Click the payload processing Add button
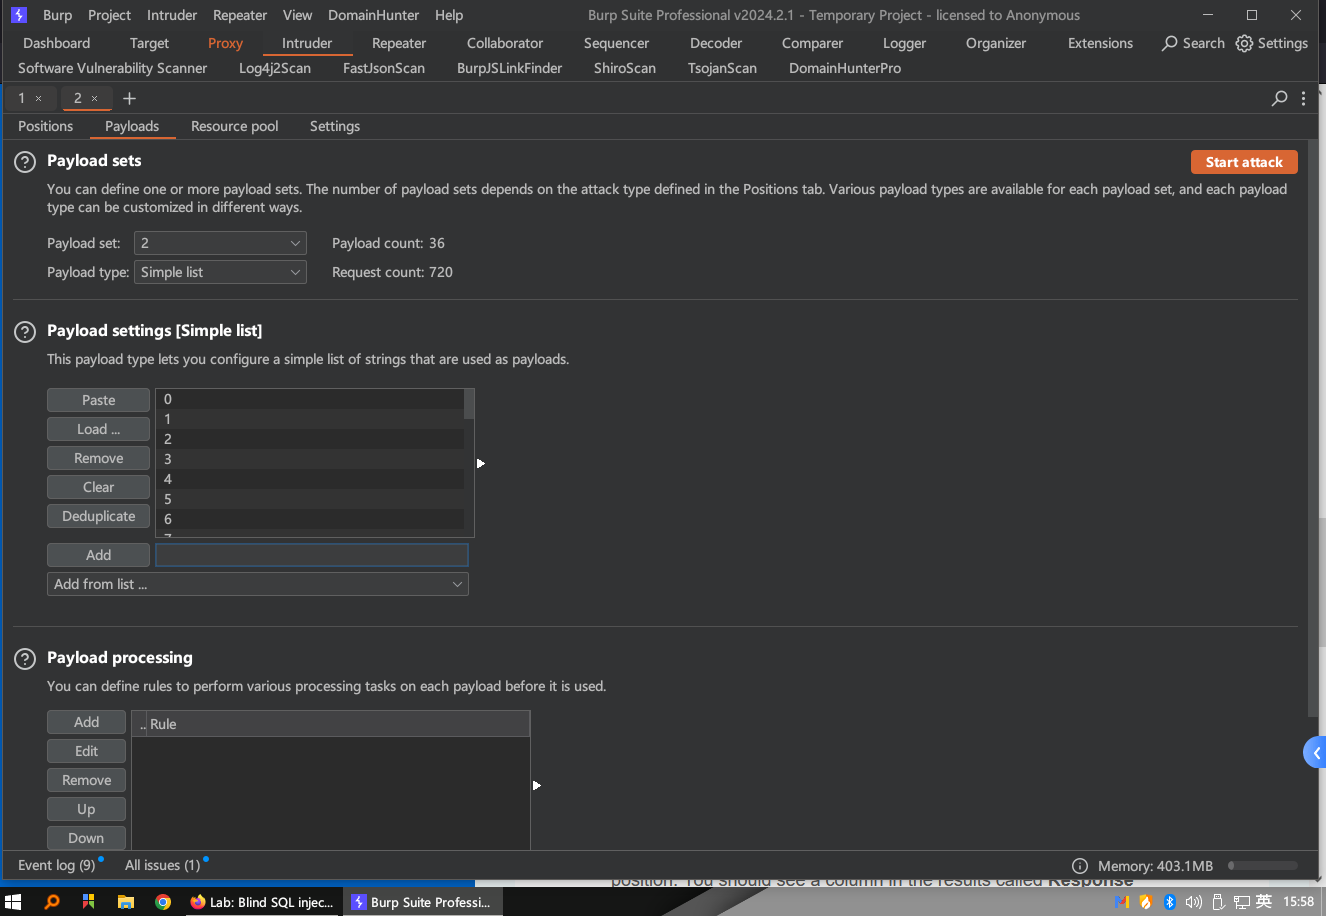This screenshot has height=916, width=1326. point(86,722)
